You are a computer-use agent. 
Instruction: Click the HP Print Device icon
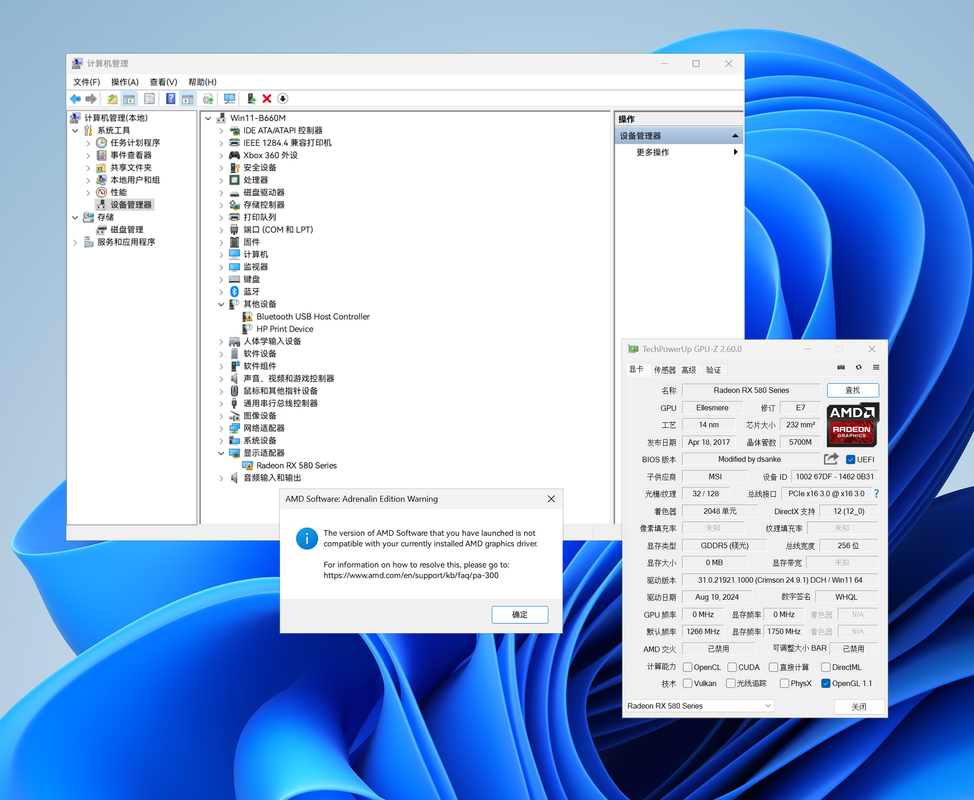(x=247, y=329)
